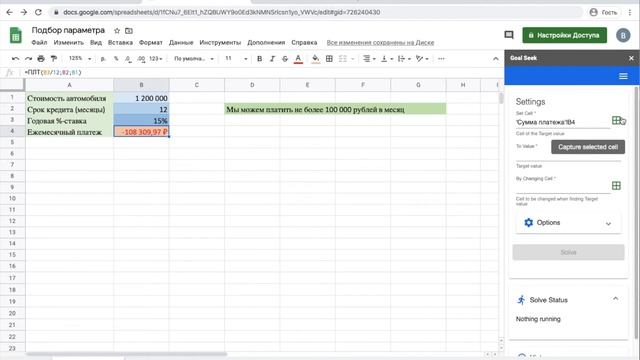Click Настройки Доступа share button
The width and height of the screenshot is (640, 360).
(564, 35)
